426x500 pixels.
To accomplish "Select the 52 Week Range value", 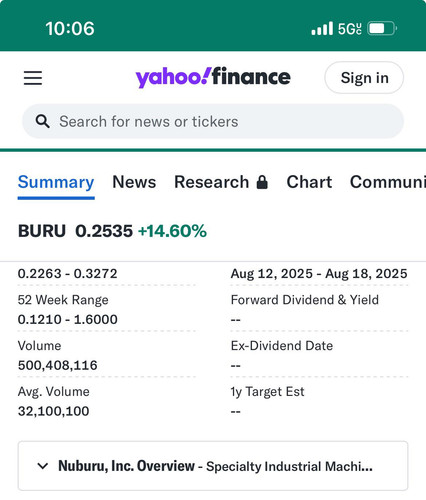I will point(68,320).
